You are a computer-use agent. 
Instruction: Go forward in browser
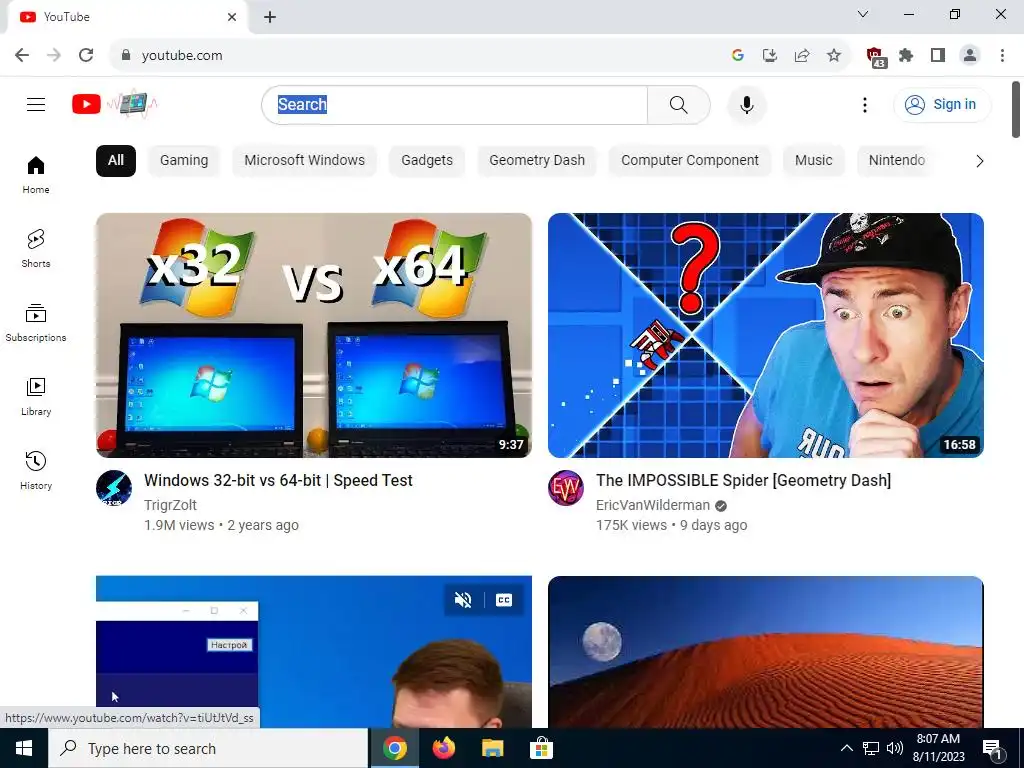point(54,56)
